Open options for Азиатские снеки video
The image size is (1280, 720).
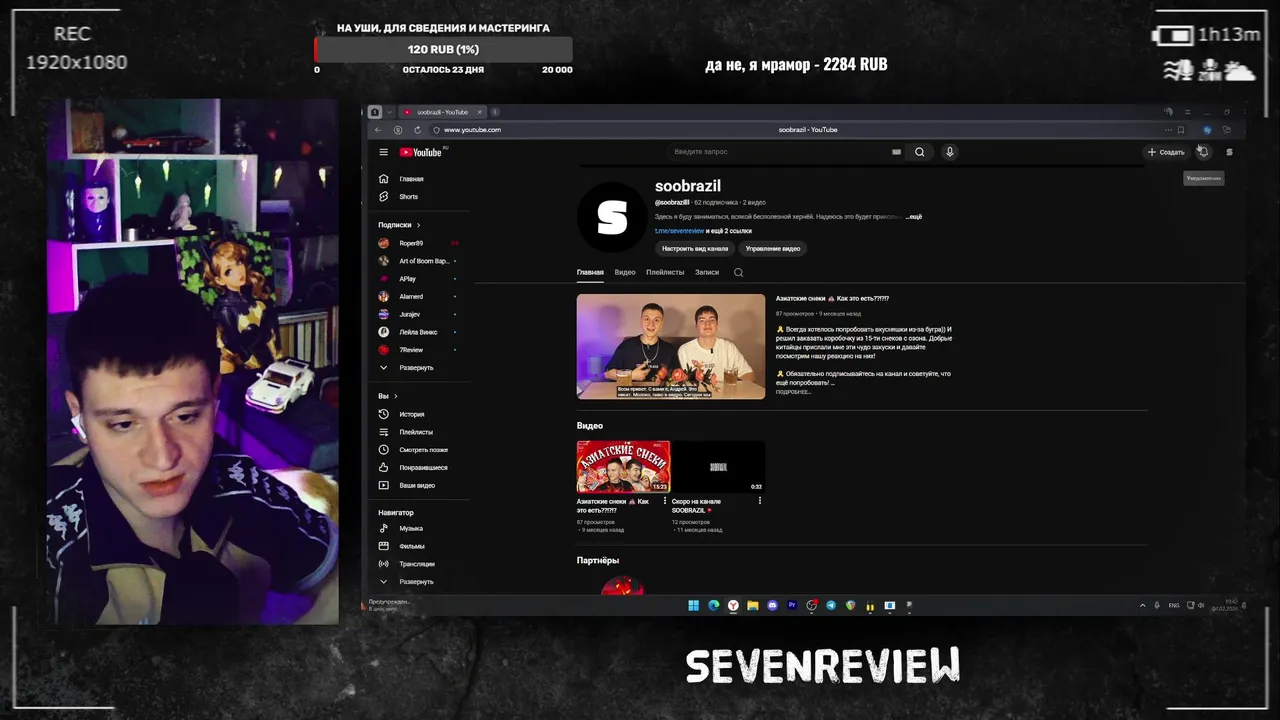pos(665,501)
